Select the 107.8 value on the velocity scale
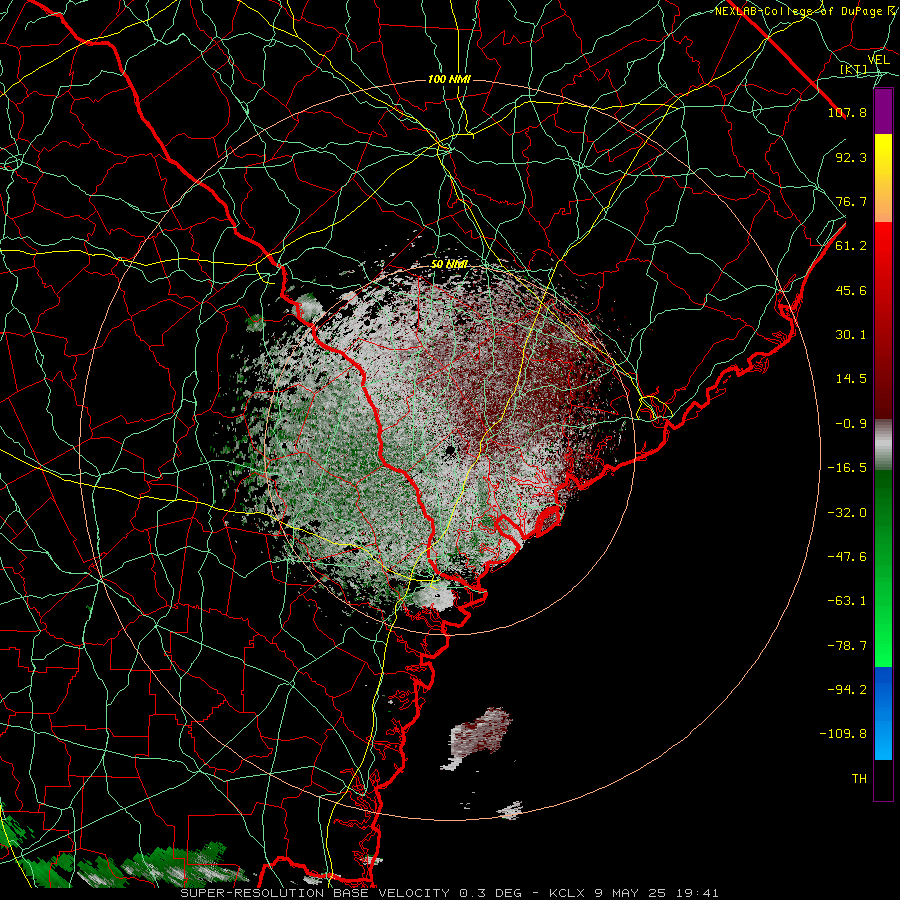This screenshot has width=900, height=900. click(x=847, y=112)
